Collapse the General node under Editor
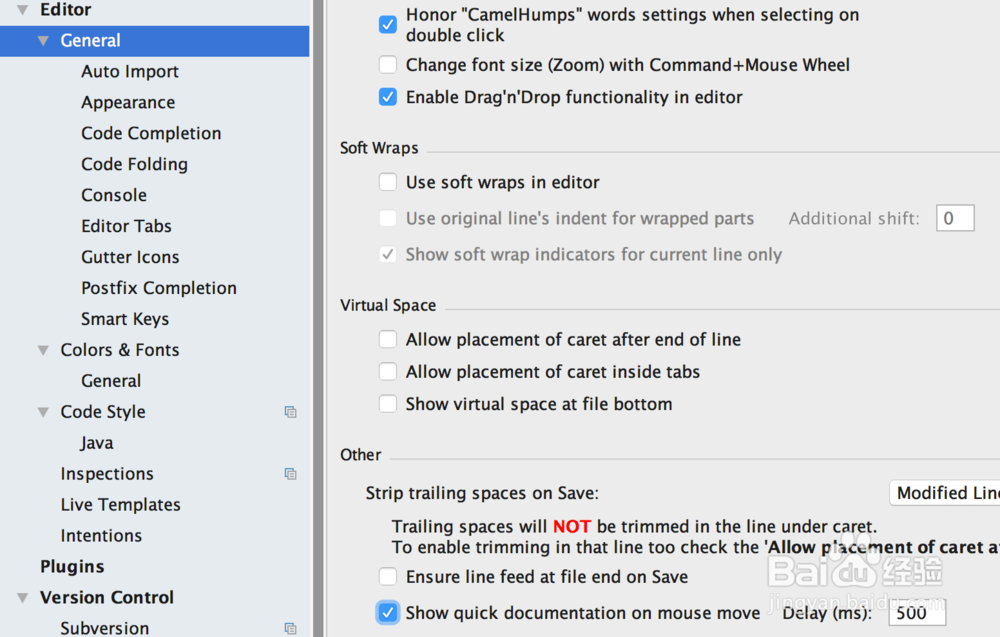This screenshot has height=637, width=1000. (43, 41)
